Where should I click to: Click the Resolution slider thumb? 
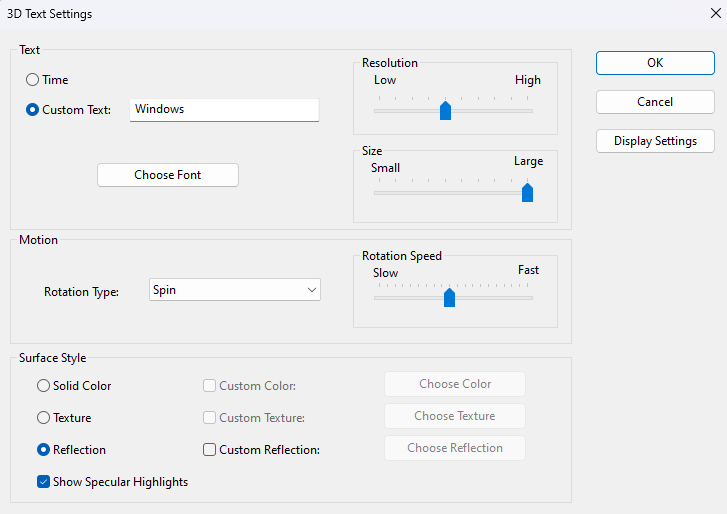coord(446,110)
